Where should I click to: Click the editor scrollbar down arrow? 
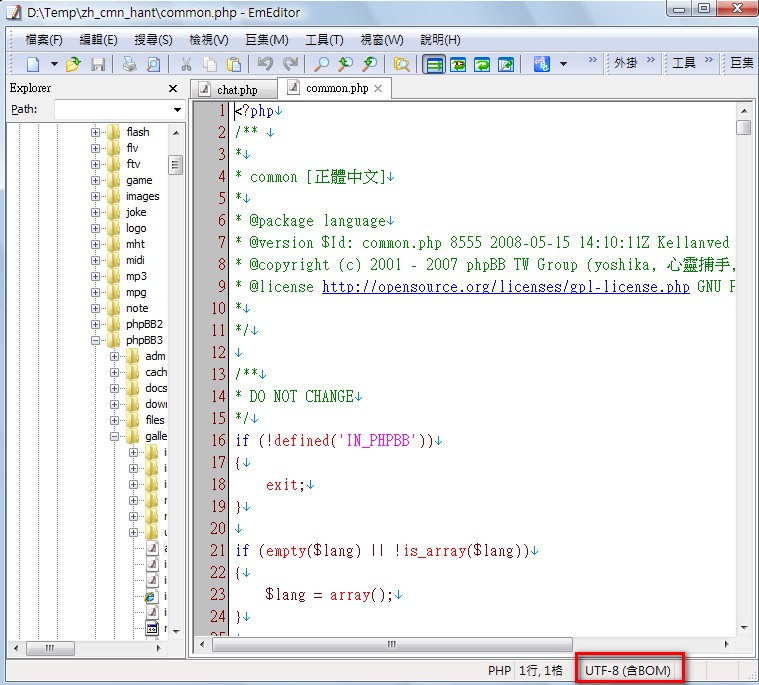pyautogui.click(x=744, y=628)
